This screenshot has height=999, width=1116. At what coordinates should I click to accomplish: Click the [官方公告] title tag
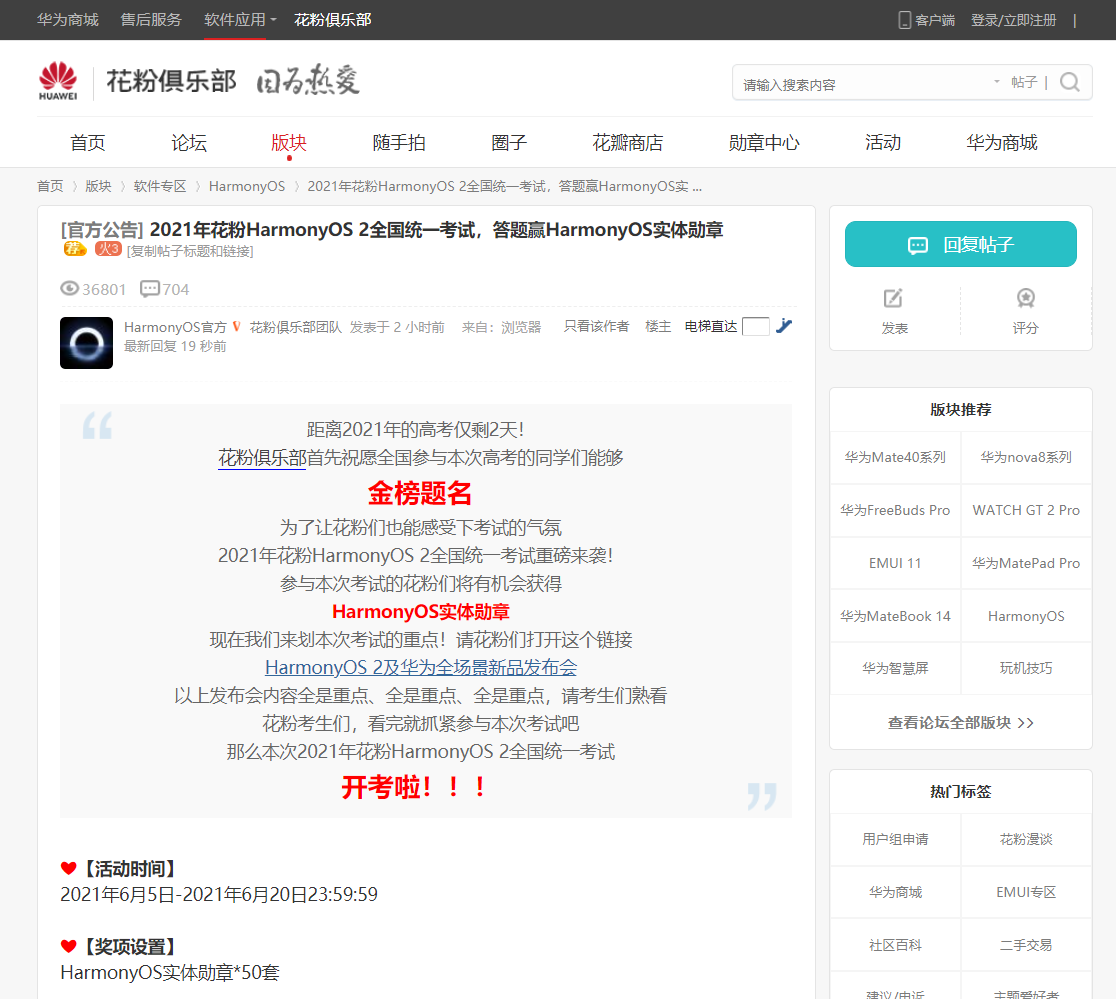pos(102,230)
